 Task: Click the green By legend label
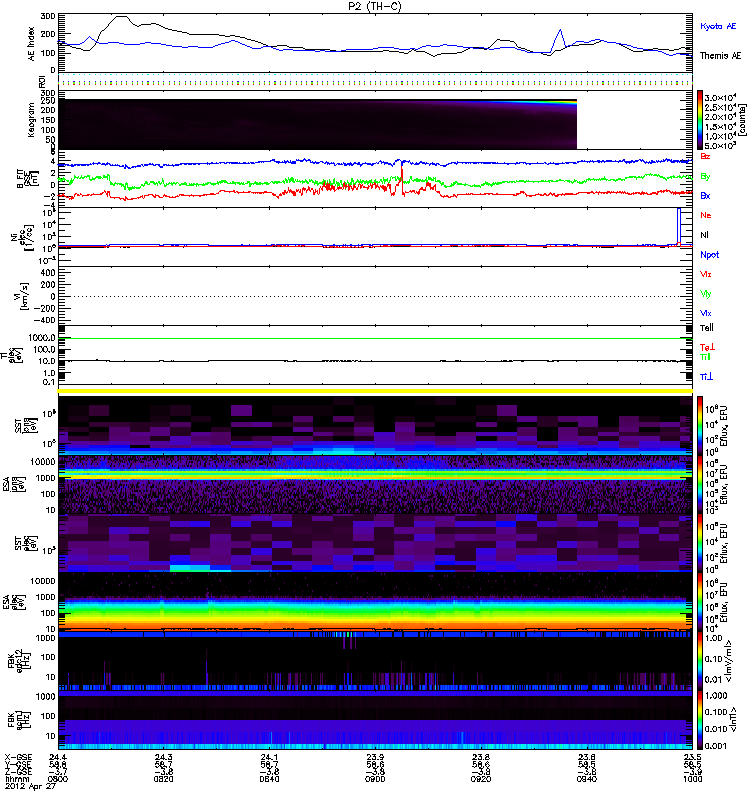click(x=706, y=176)
